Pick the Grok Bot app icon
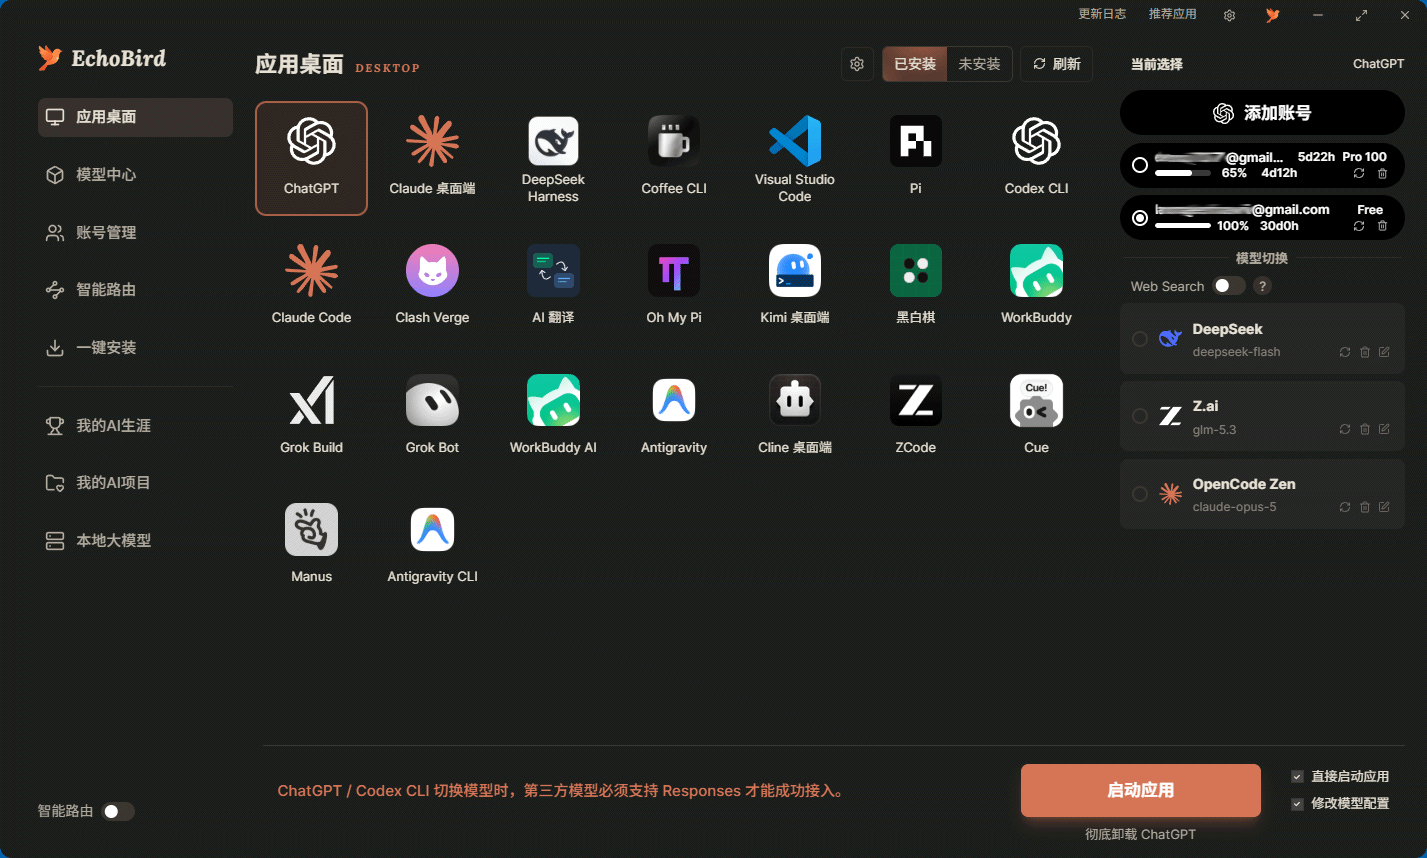The height and width of the screenshot is (858, 1427). pyautogui.click(x=432, y=400)
